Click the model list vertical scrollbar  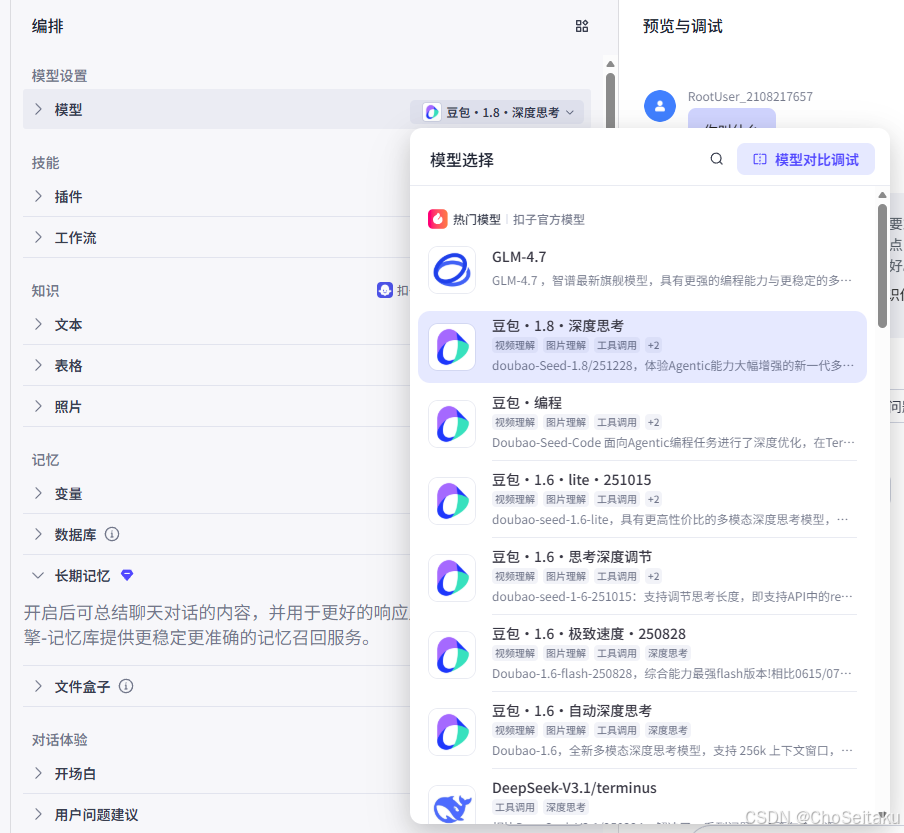pos(882,265)
